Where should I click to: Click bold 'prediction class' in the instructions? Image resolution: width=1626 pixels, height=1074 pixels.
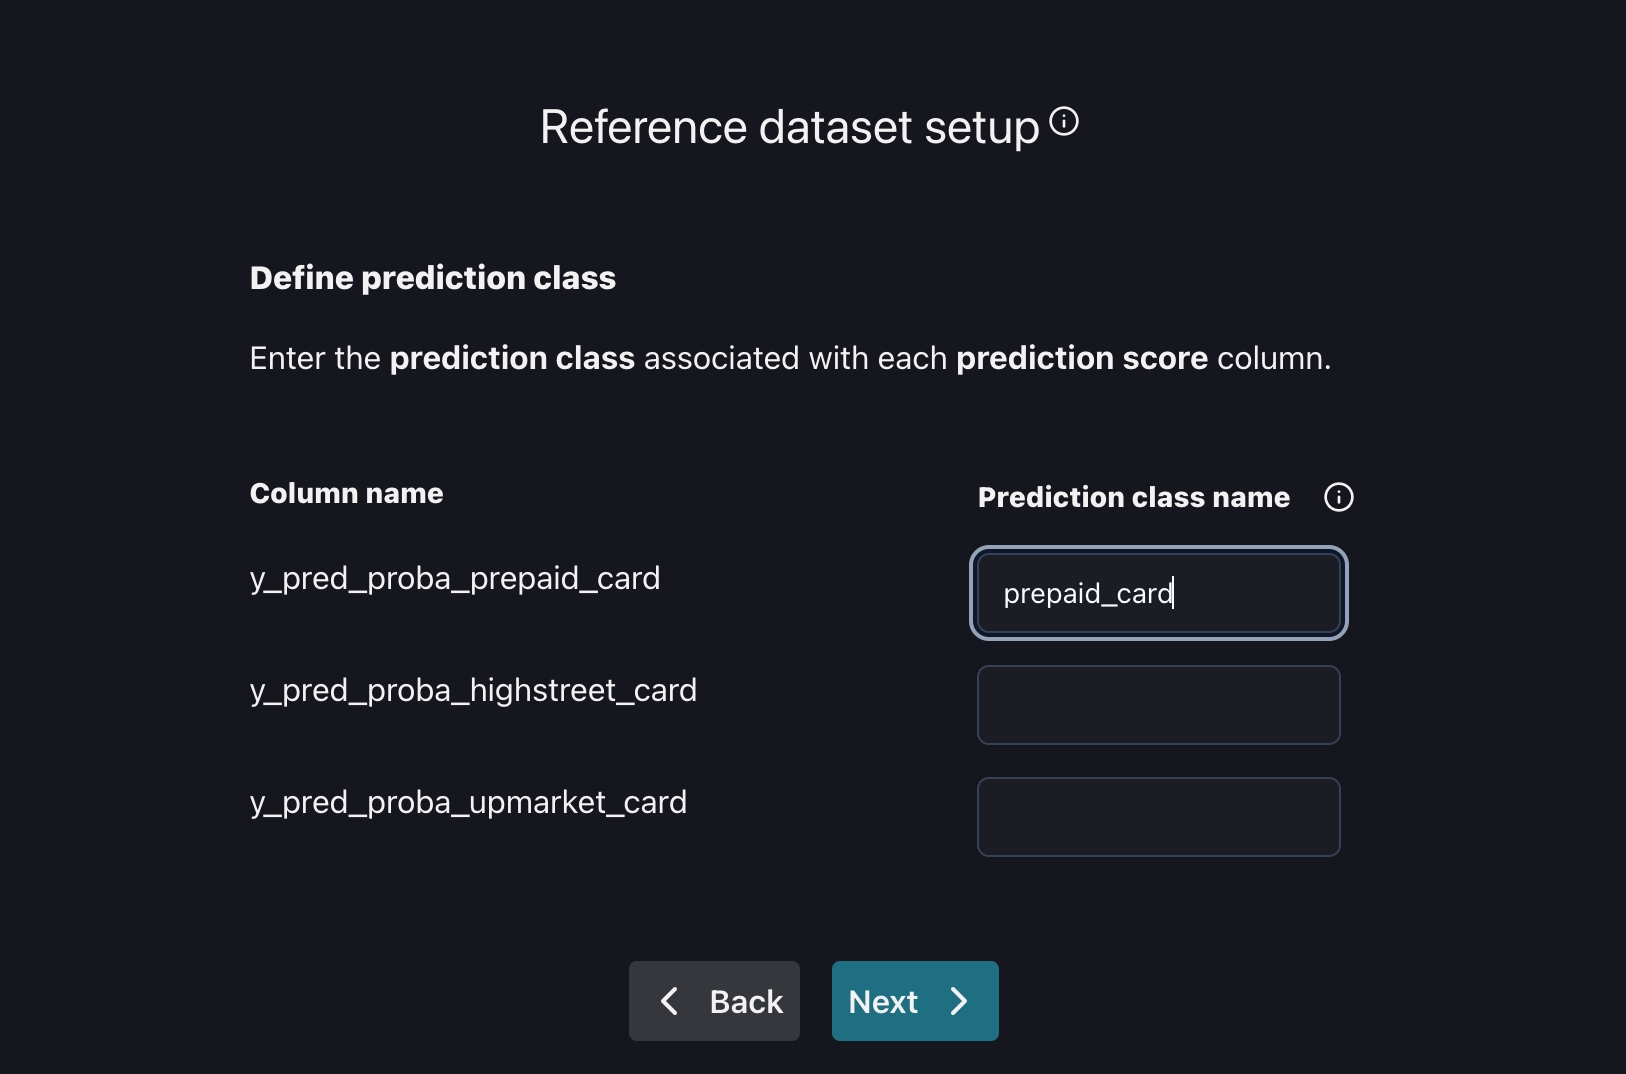pos(512,358)
